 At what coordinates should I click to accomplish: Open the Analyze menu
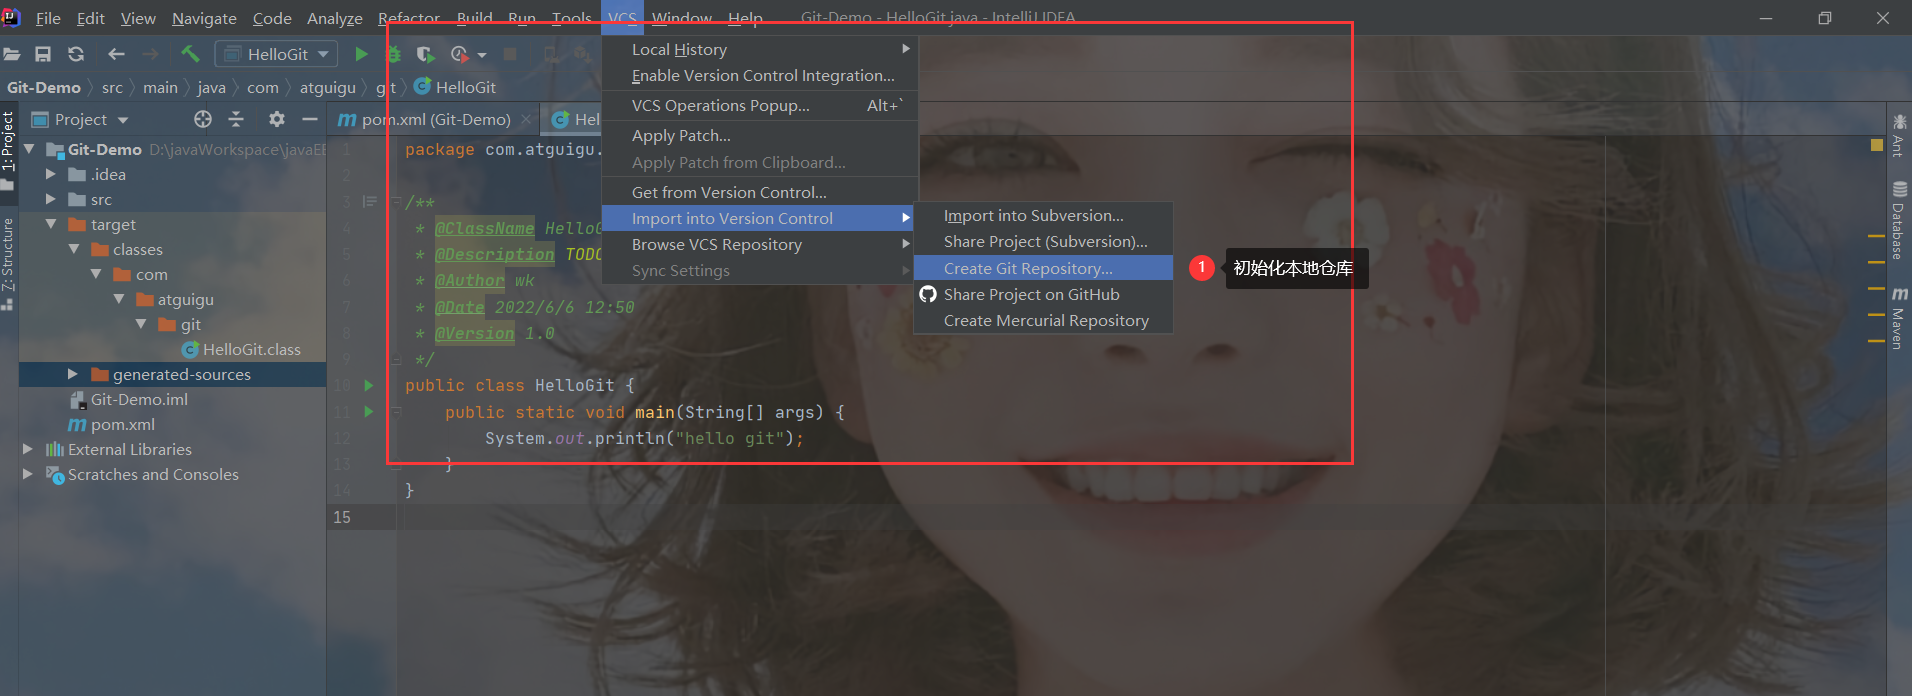(x=334, y=18)
